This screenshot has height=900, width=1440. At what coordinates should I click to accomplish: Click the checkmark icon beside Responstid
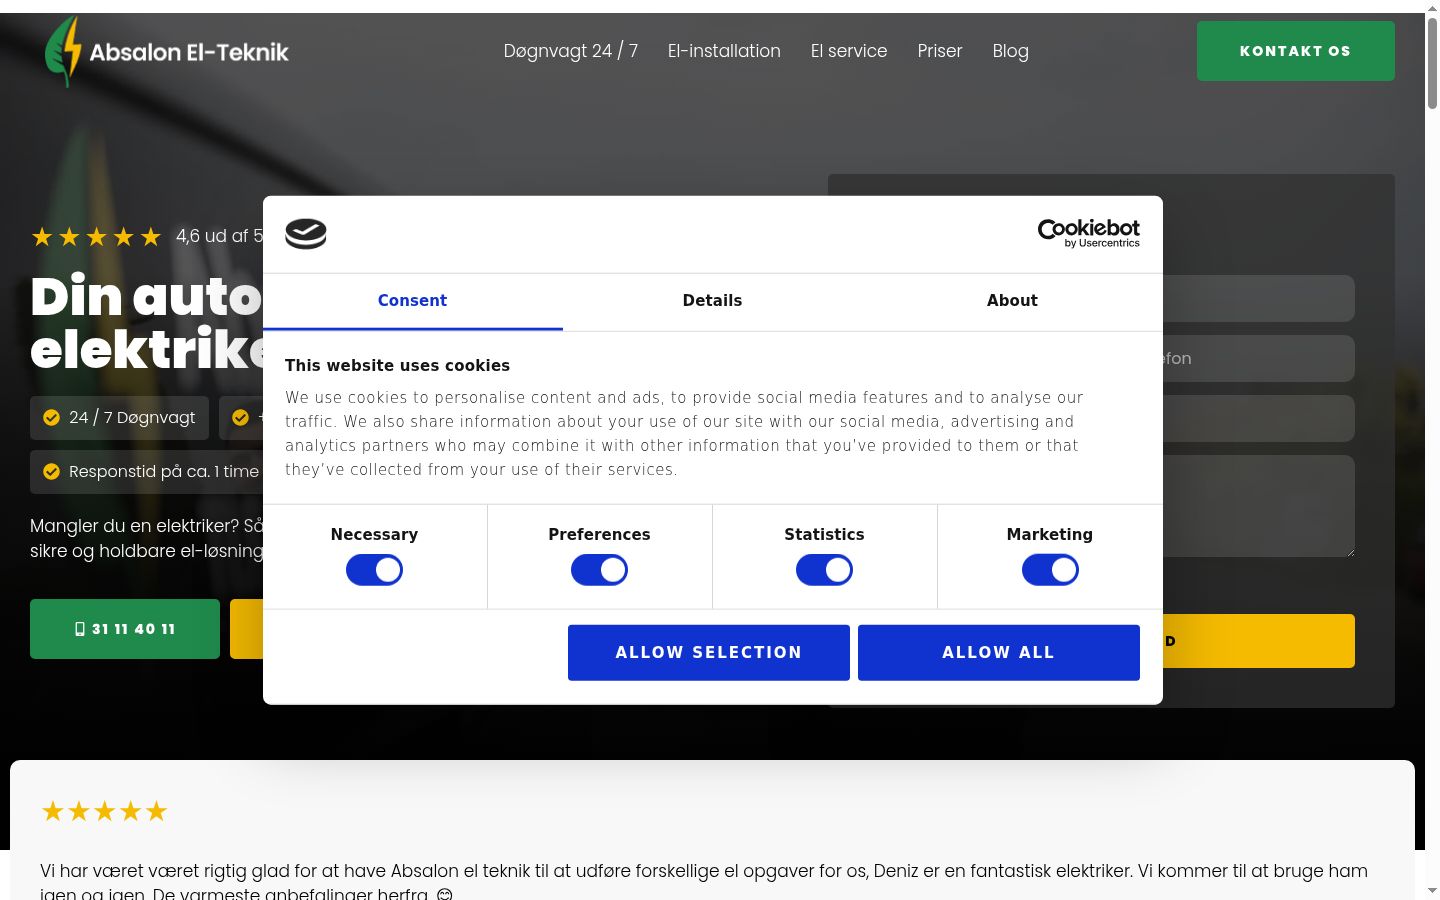(x=51, y=472)
